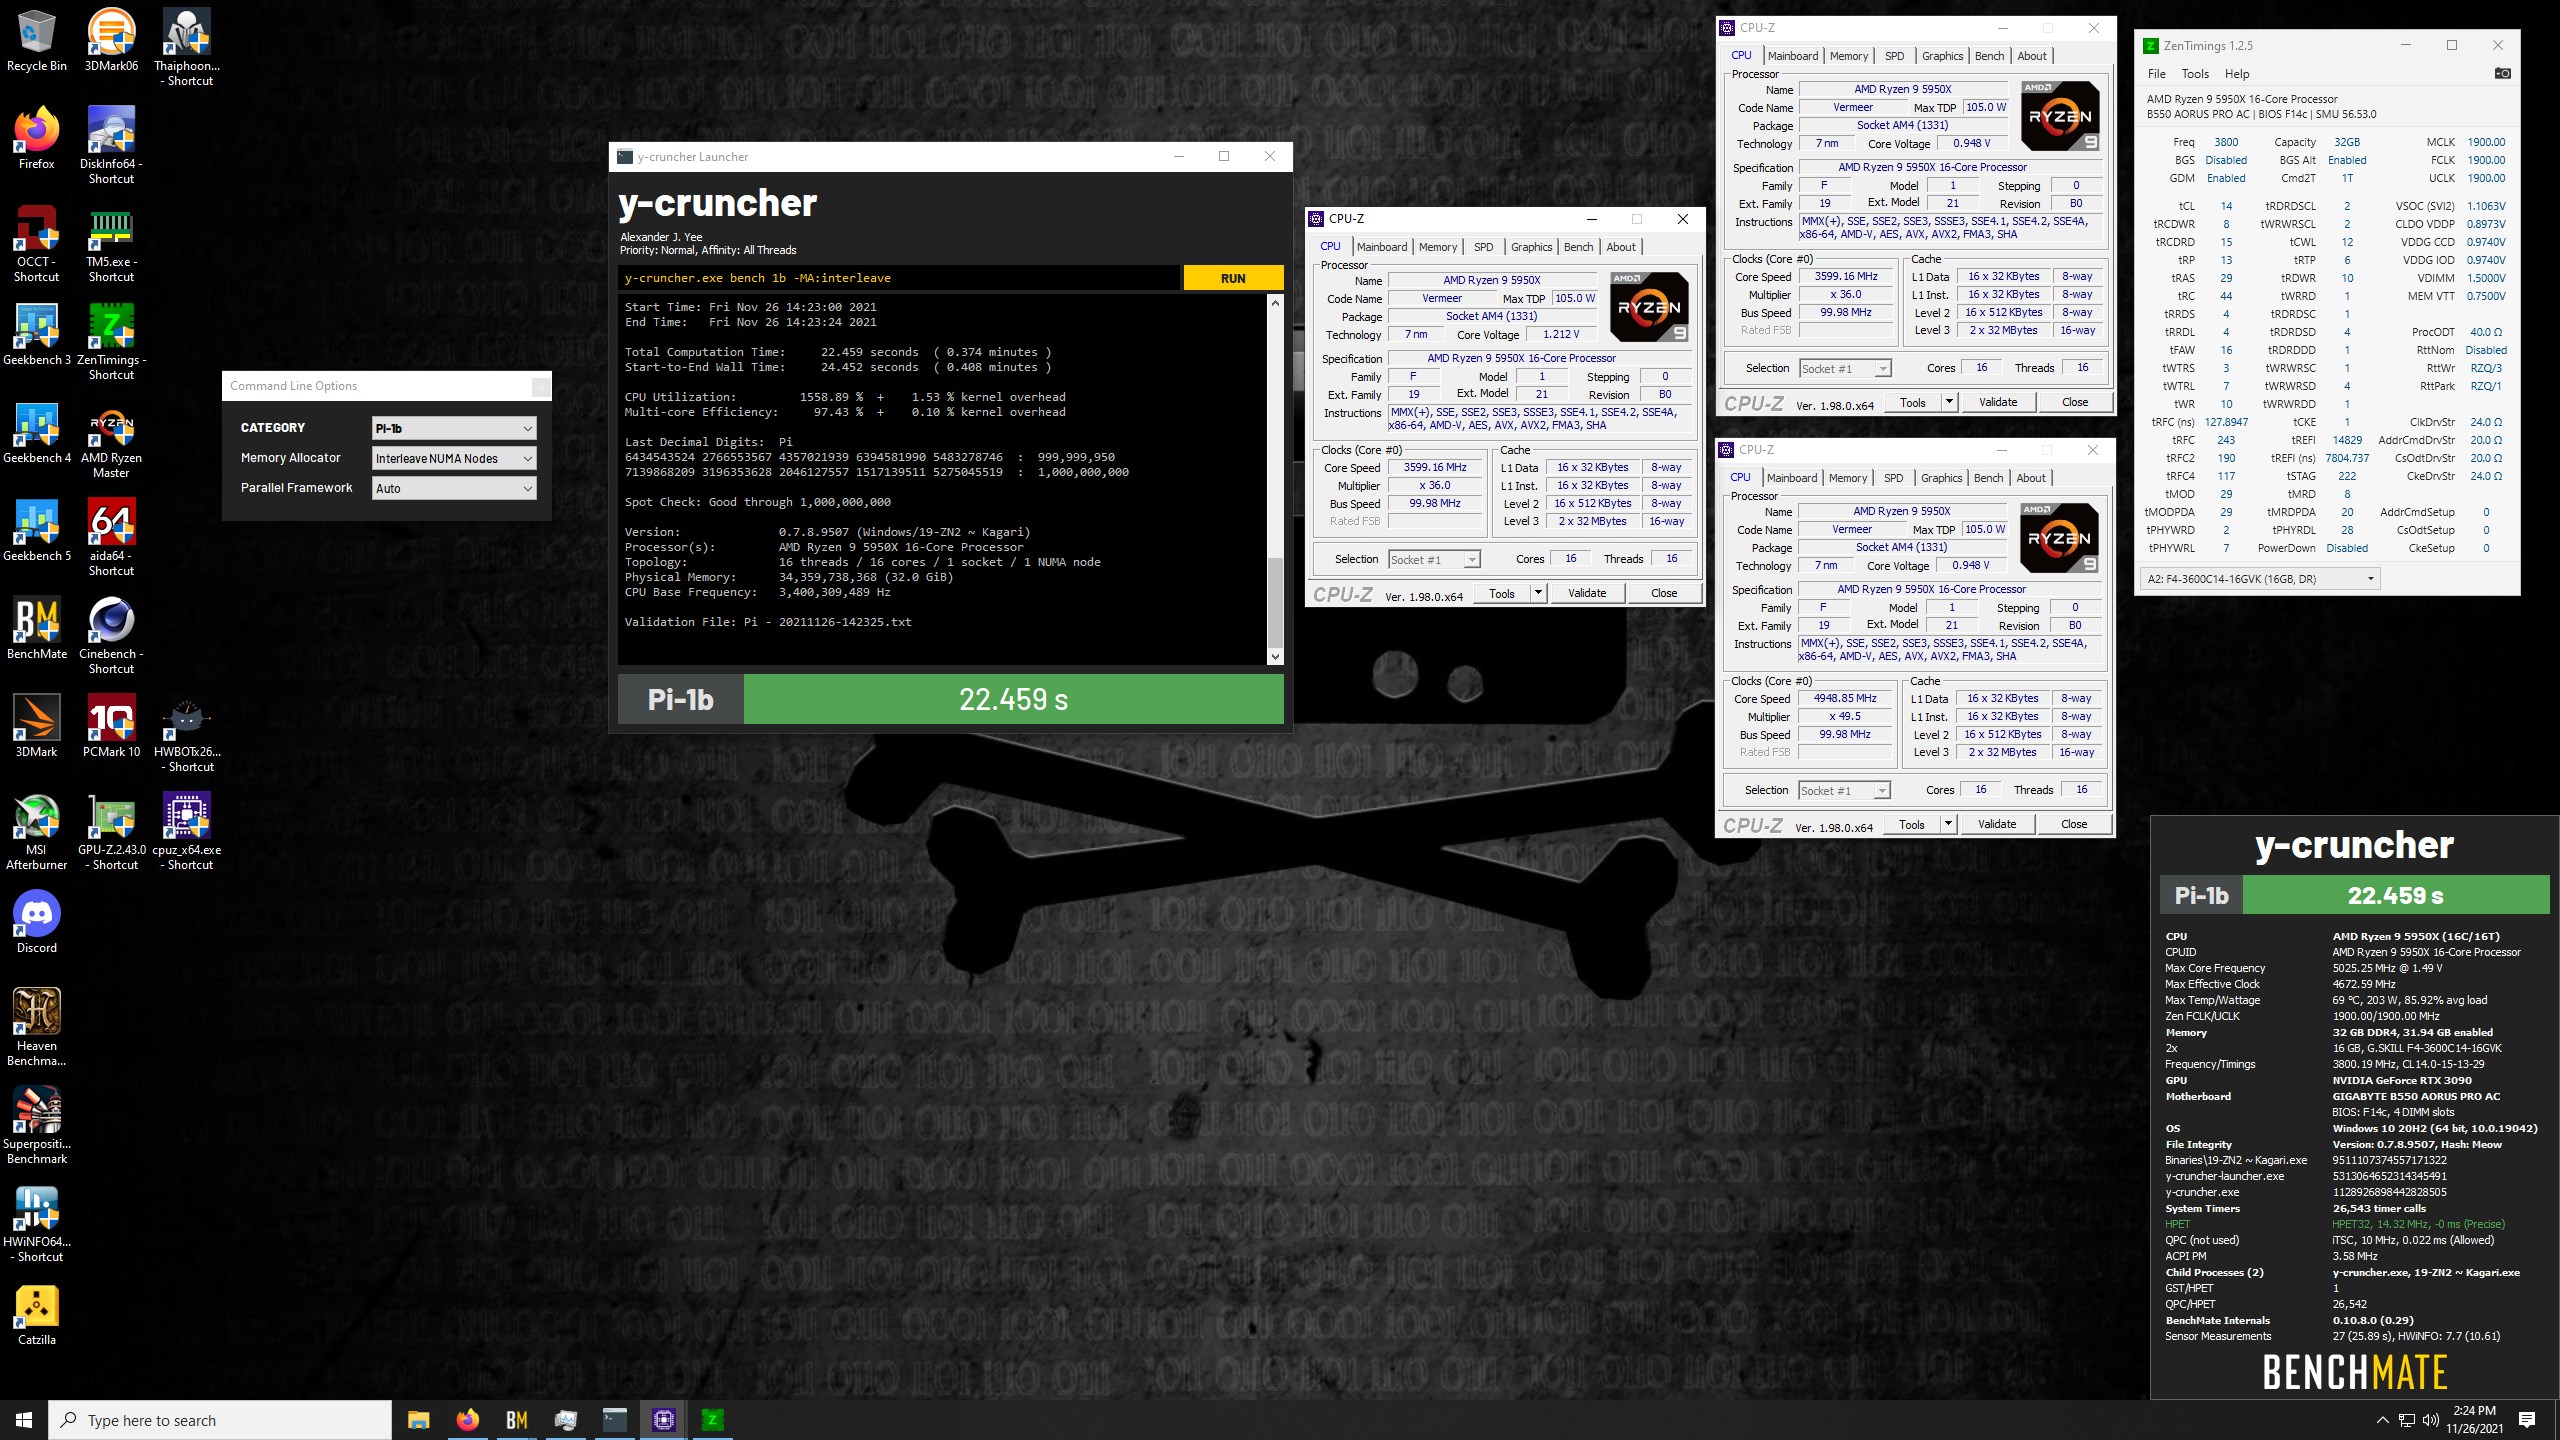The height and width of the screenshot is (1440, 2560).
Task: Open the Geekbench 4 desktop icon
Action: click(x=37, y=432)
